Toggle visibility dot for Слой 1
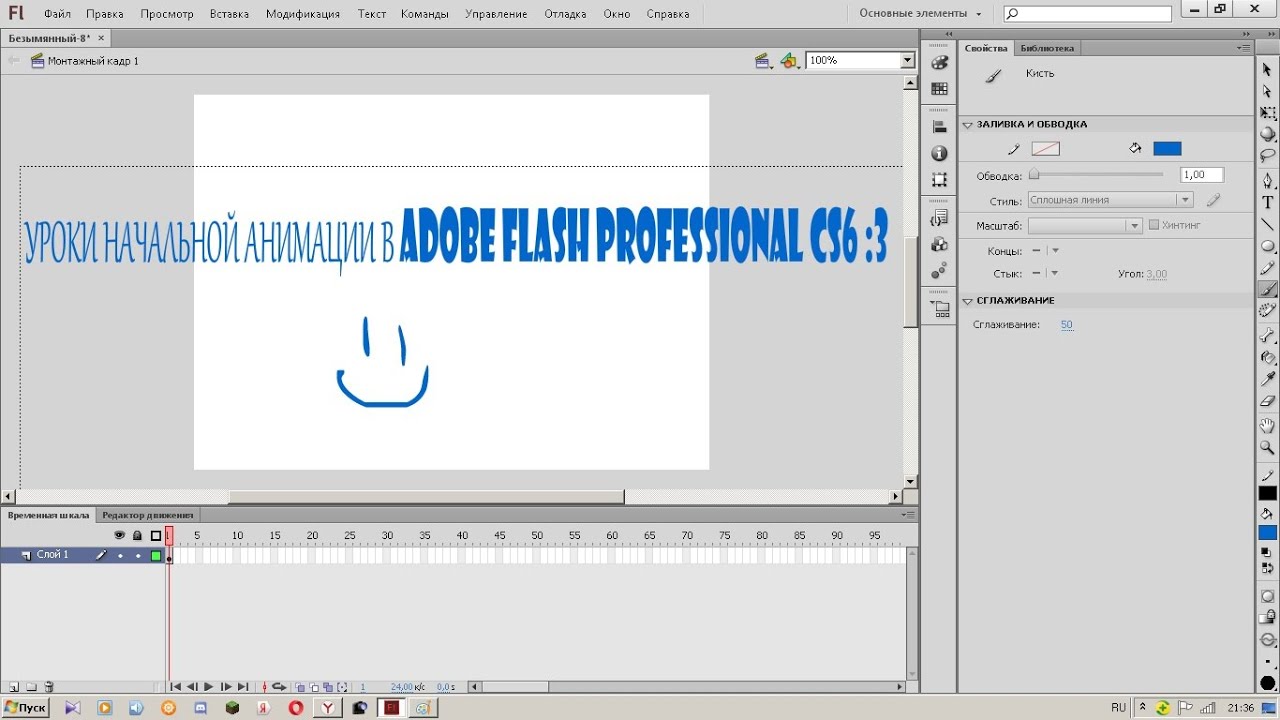Viewport: 1280px width, 720px height. coord(119,556)
